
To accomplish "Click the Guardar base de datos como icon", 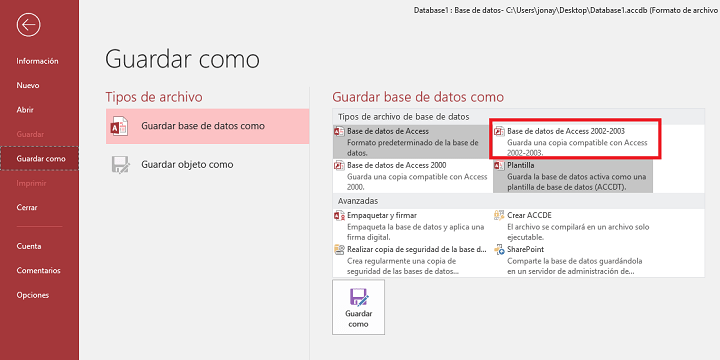I will click(119, 126).
